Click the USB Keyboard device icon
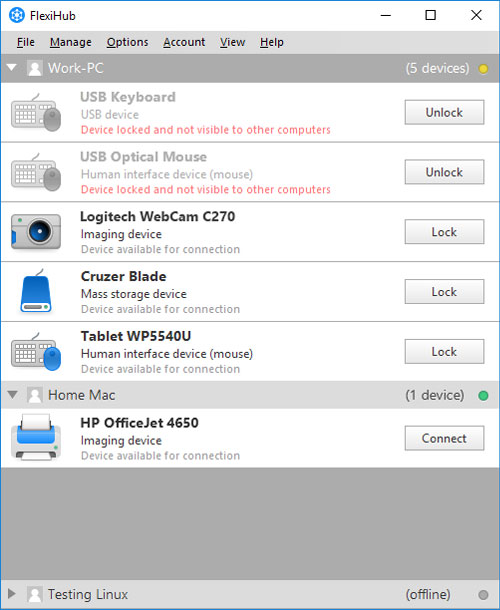Viewport: 500px width, 610px height. [x=36, y=112]
